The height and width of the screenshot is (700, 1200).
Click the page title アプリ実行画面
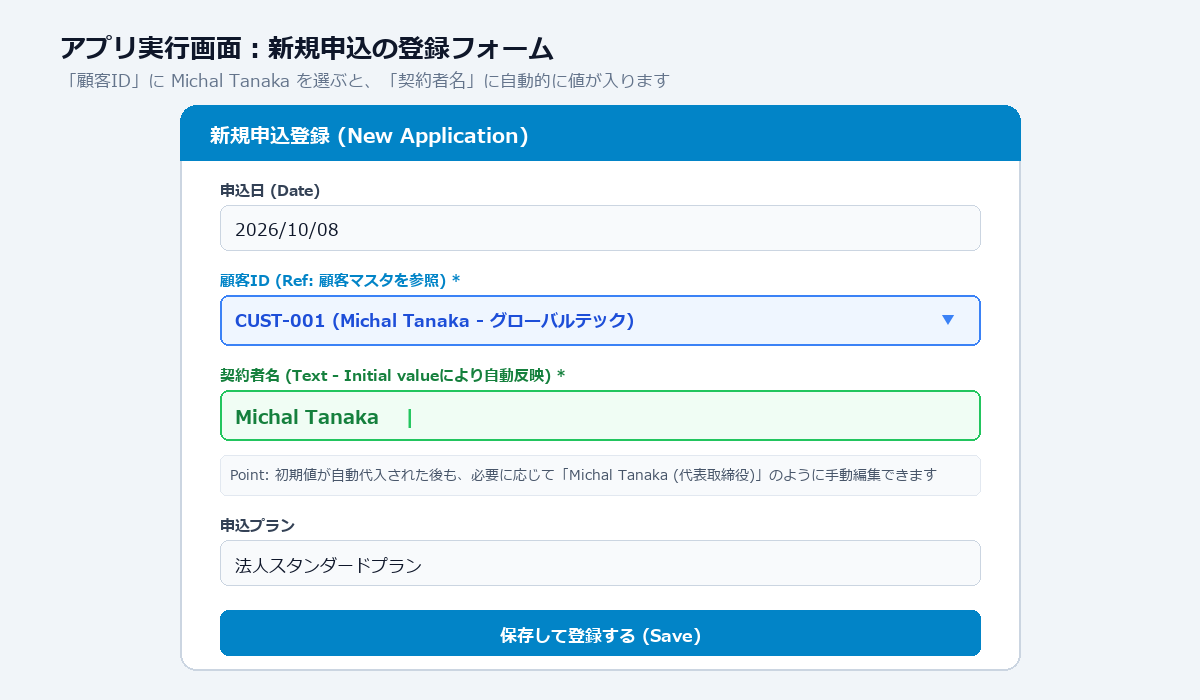307,48
